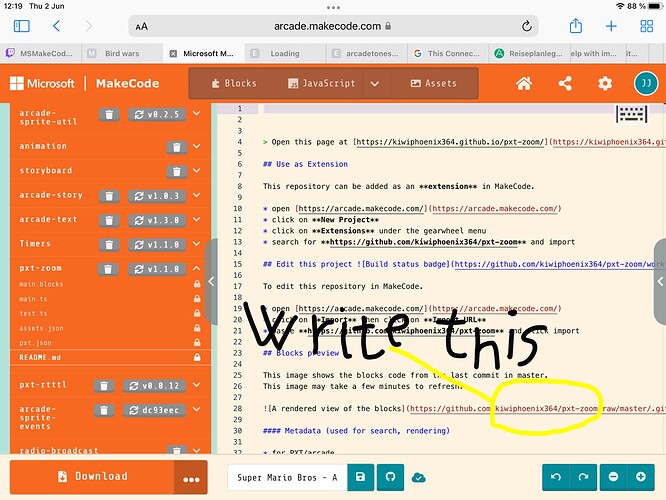Switch to the Blocks editor
The height and width of the screenshot is (500, 666).
coord(234,83)
